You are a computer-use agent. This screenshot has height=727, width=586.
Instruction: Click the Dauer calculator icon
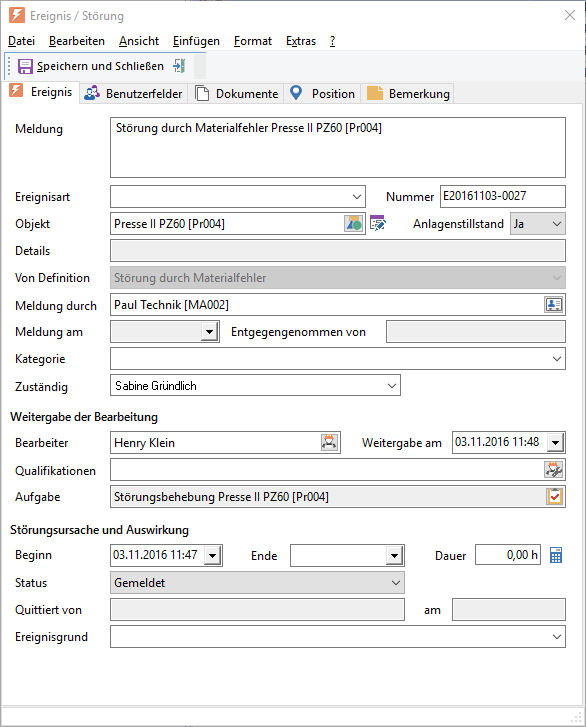(x=556, y=555)
